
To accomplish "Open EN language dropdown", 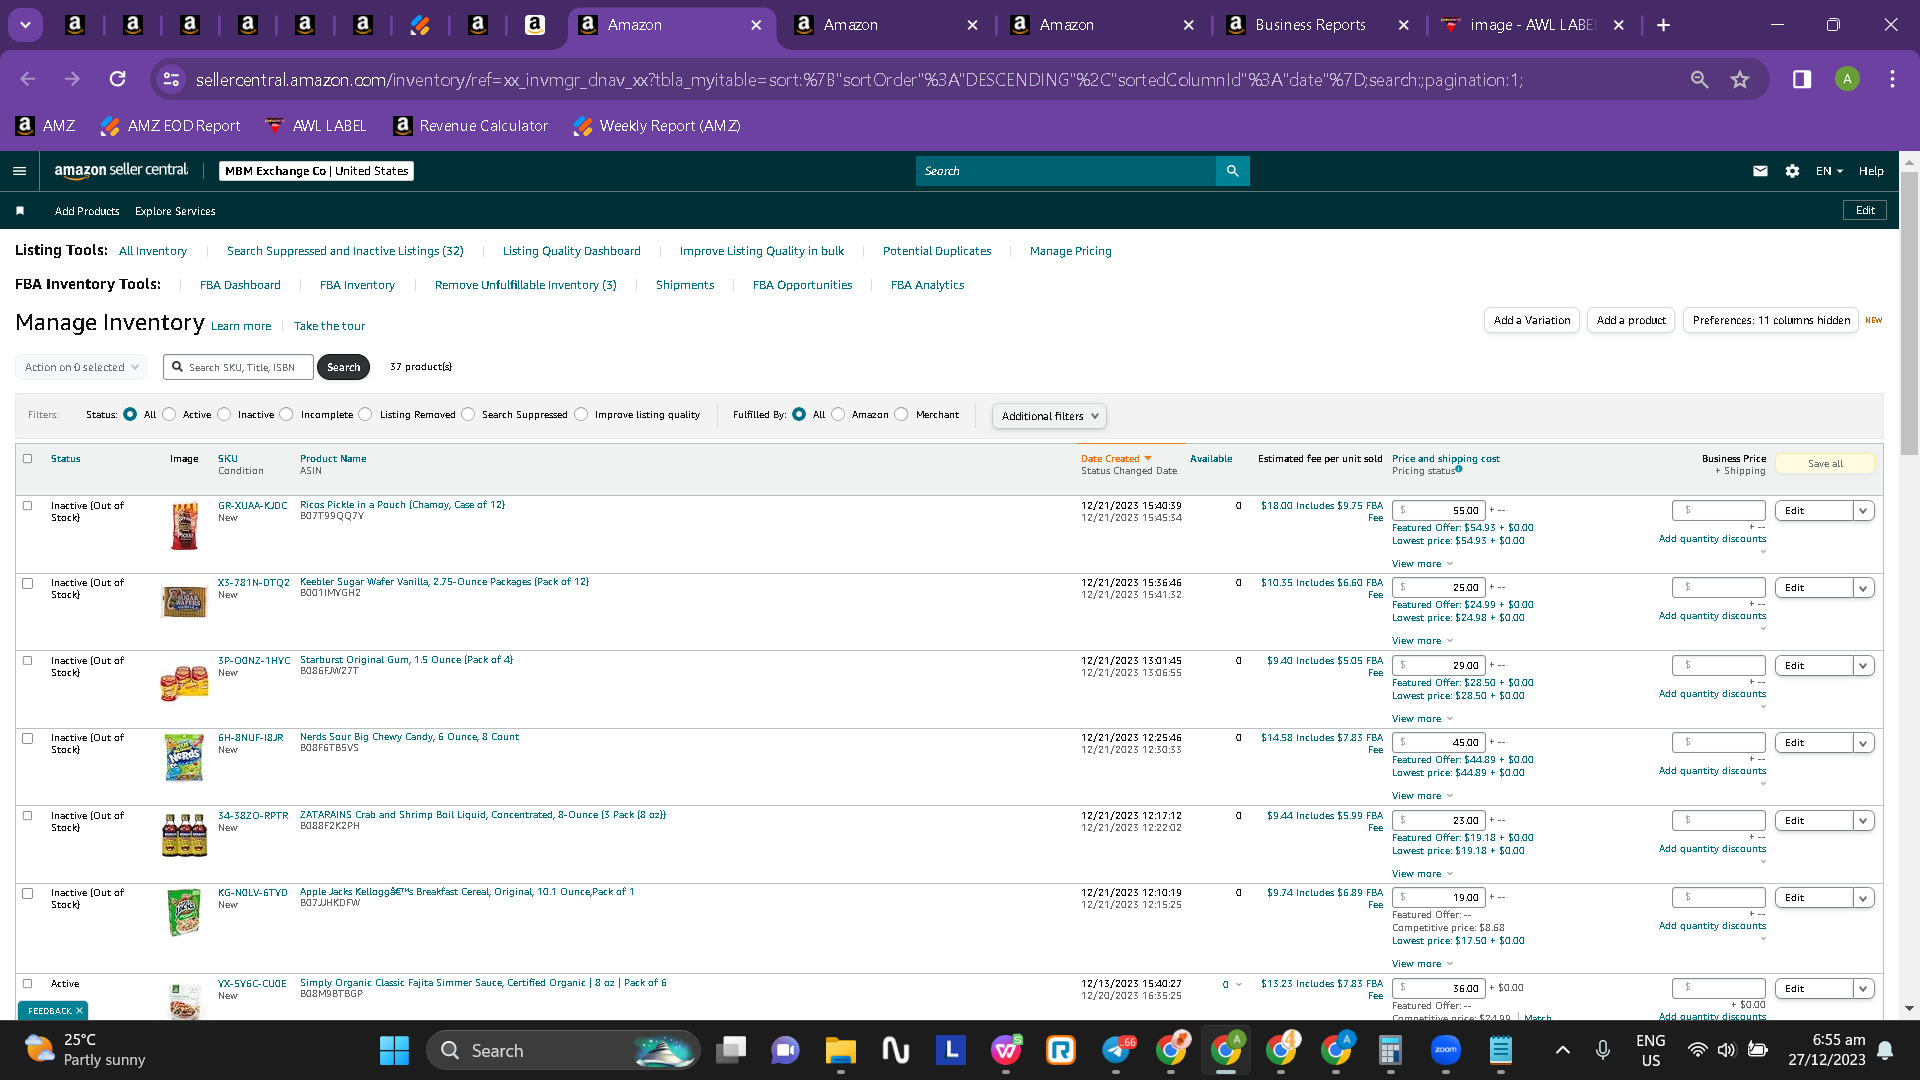I will click(x=1829, y=171).
